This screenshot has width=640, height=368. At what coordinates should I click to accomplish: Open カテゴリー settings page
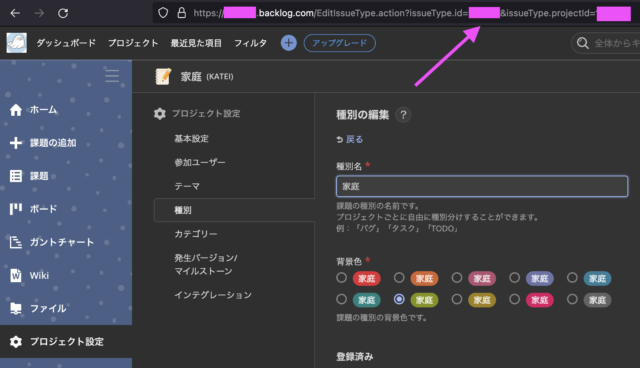196,234
